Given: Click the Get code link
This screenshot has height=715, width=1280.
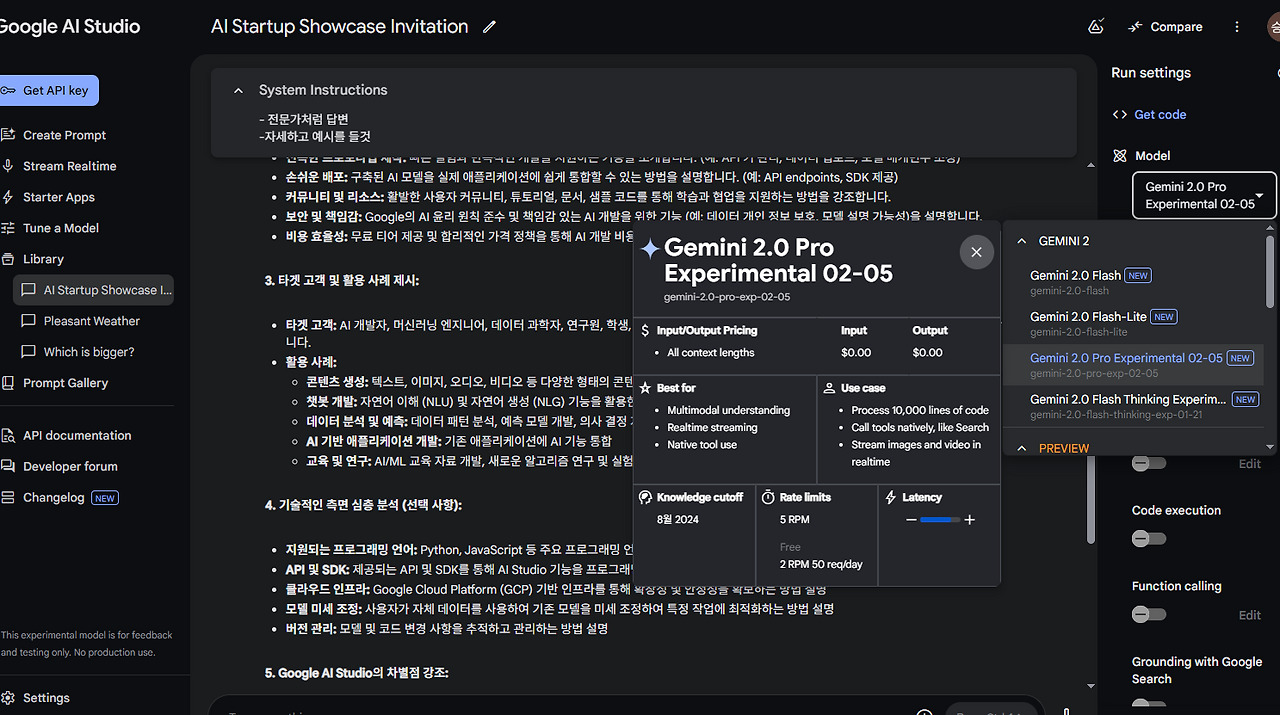Looking at the screenshot, I should click(x=1160, y=114).
